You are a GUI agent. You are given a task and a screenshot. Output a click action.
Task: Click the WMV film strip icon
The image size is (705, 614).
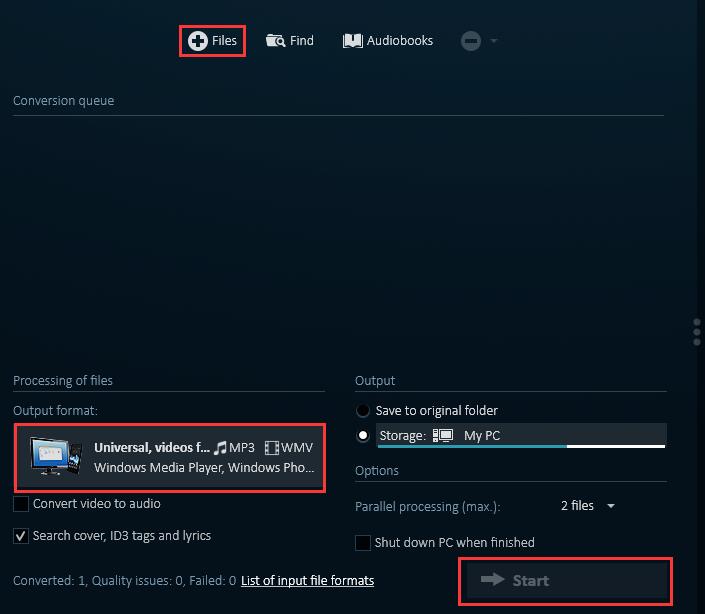point(271,448)
